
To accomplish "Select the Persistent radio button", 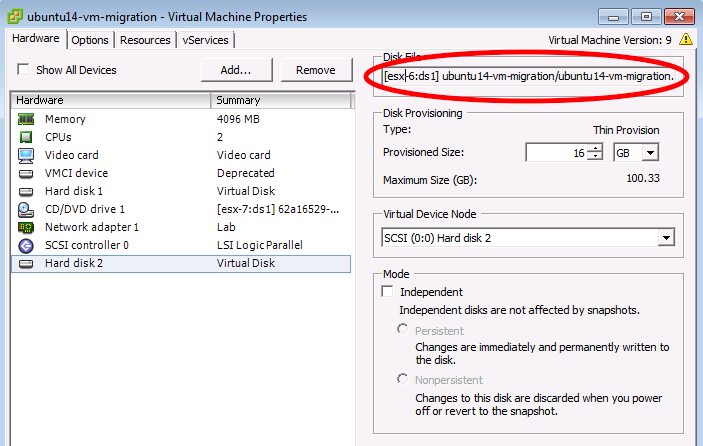I will [403, 329].
